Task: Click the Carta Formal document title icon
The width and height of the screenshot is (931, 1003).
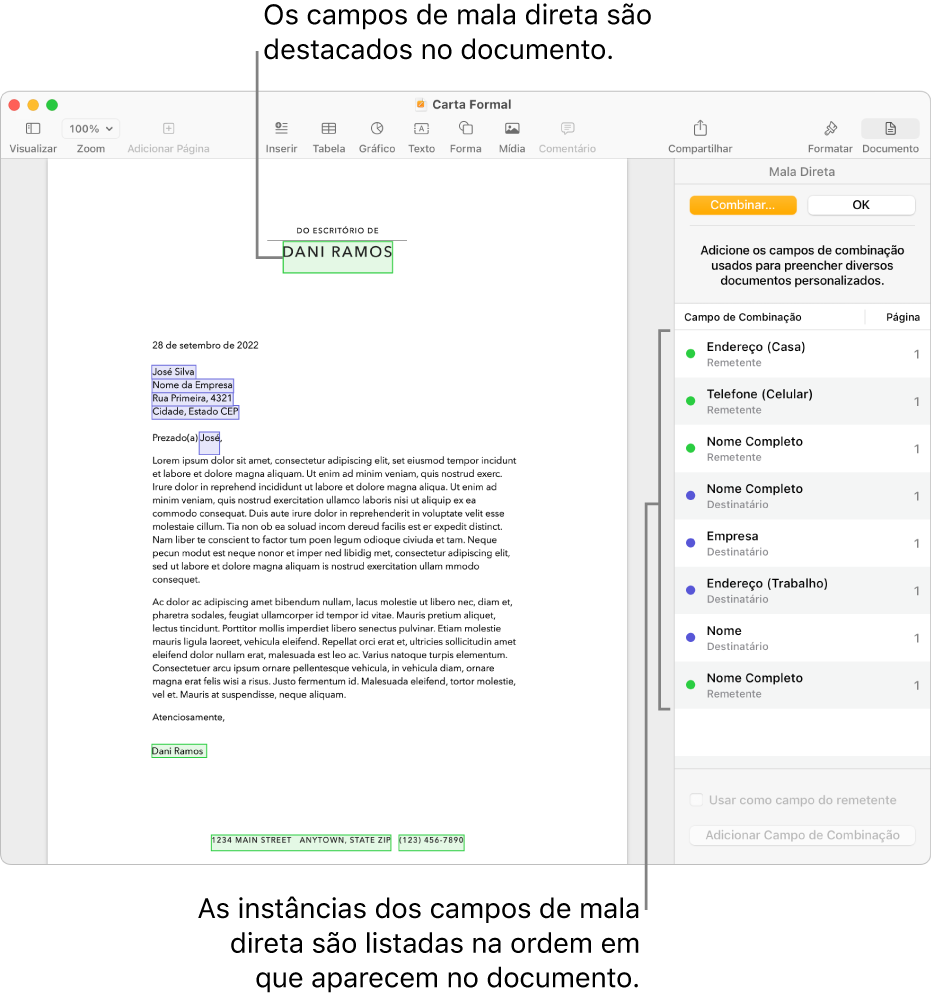Action: pyautogui.click(x=420, y=104)
